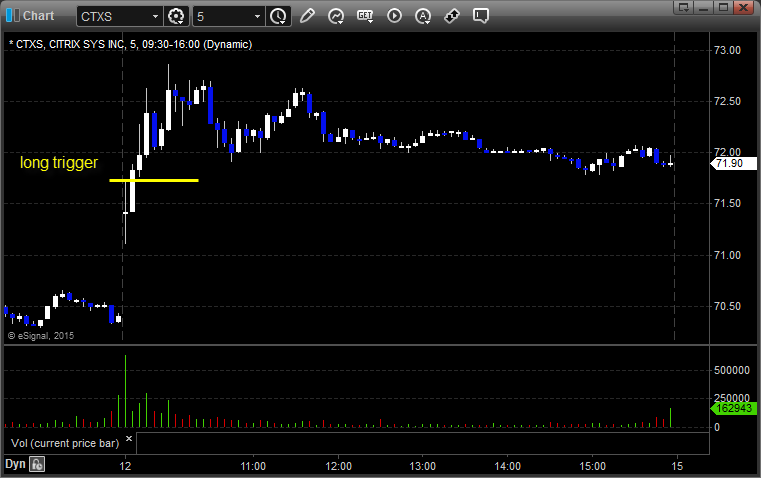This screenshot has height=478, width=761.
Task: Click the 'Vol (current price bar)' label
Action: [x=65, y=443]
